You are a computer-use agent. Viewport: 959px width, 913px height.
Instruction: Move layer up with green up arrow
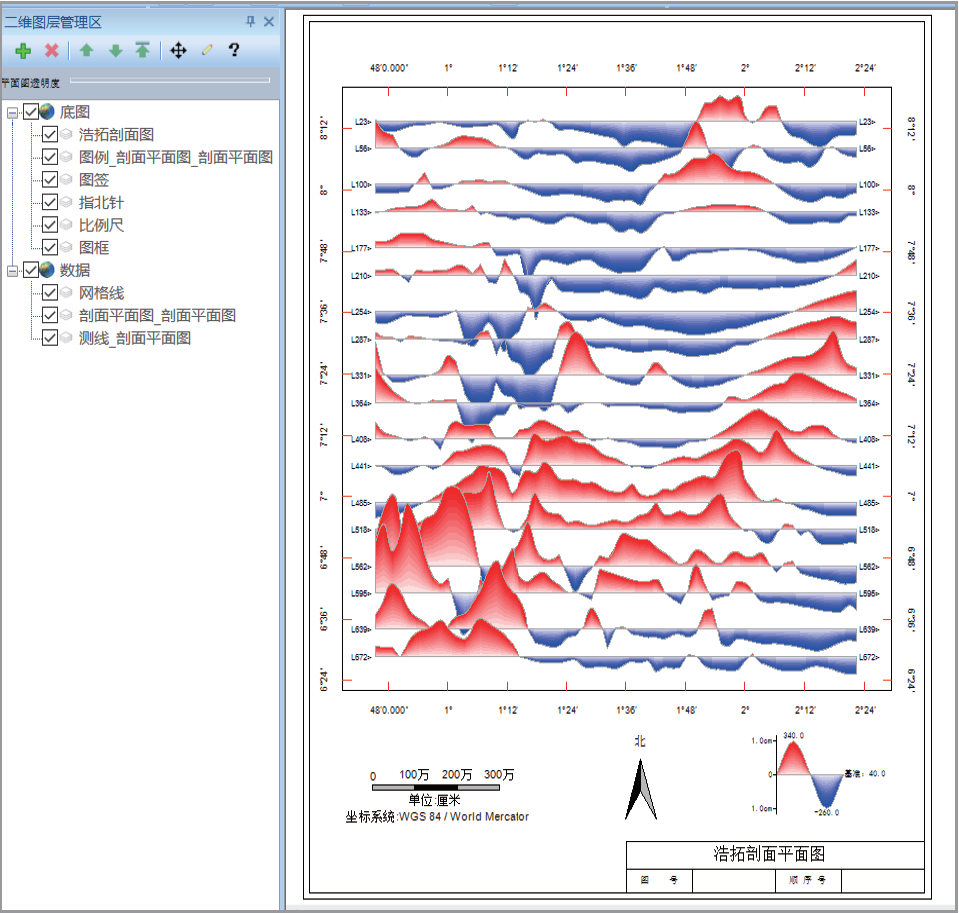pyautogui.click(x=86, y=50)
